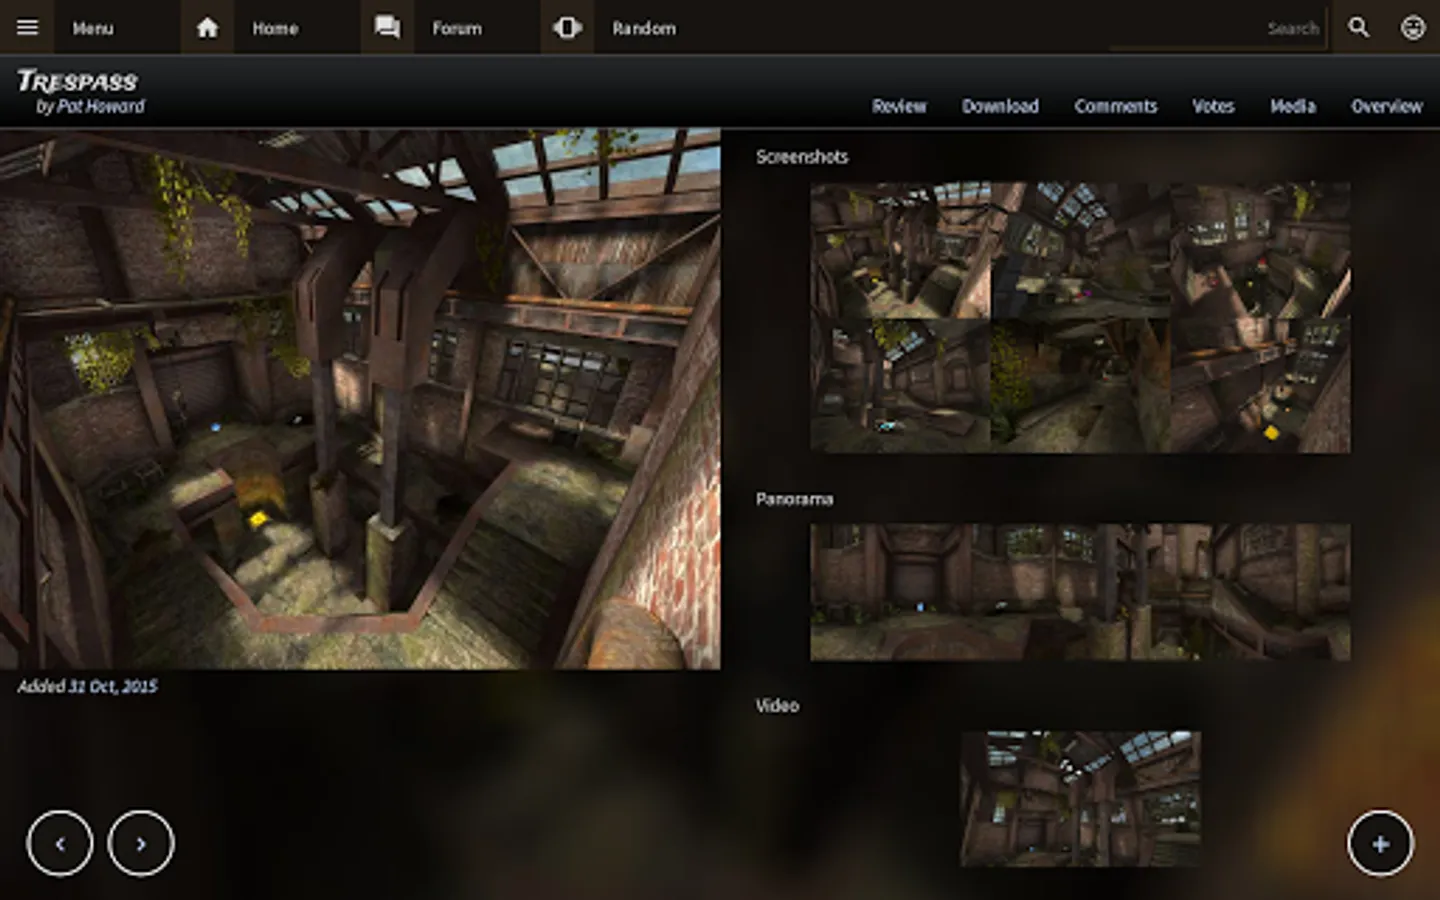The width and height of the screenshot is (1440, 900).
Task: Select the Media tab
Action: [1292, 106]
